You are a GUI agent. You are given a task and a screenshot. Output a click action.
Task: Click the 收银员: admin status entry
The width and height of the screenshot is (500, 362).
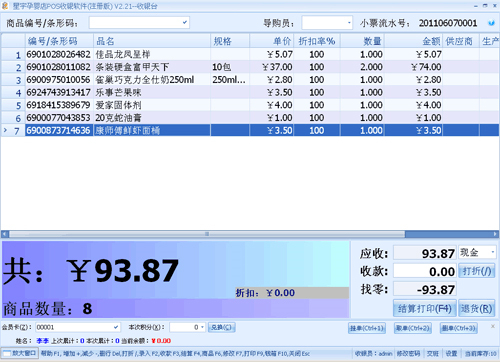(373, 353)
